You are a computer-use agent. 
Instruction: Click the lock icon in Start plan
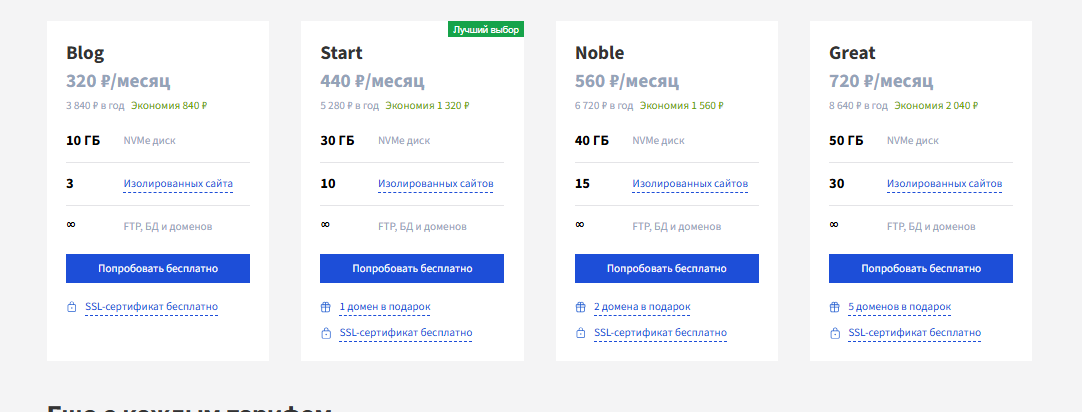326,333
